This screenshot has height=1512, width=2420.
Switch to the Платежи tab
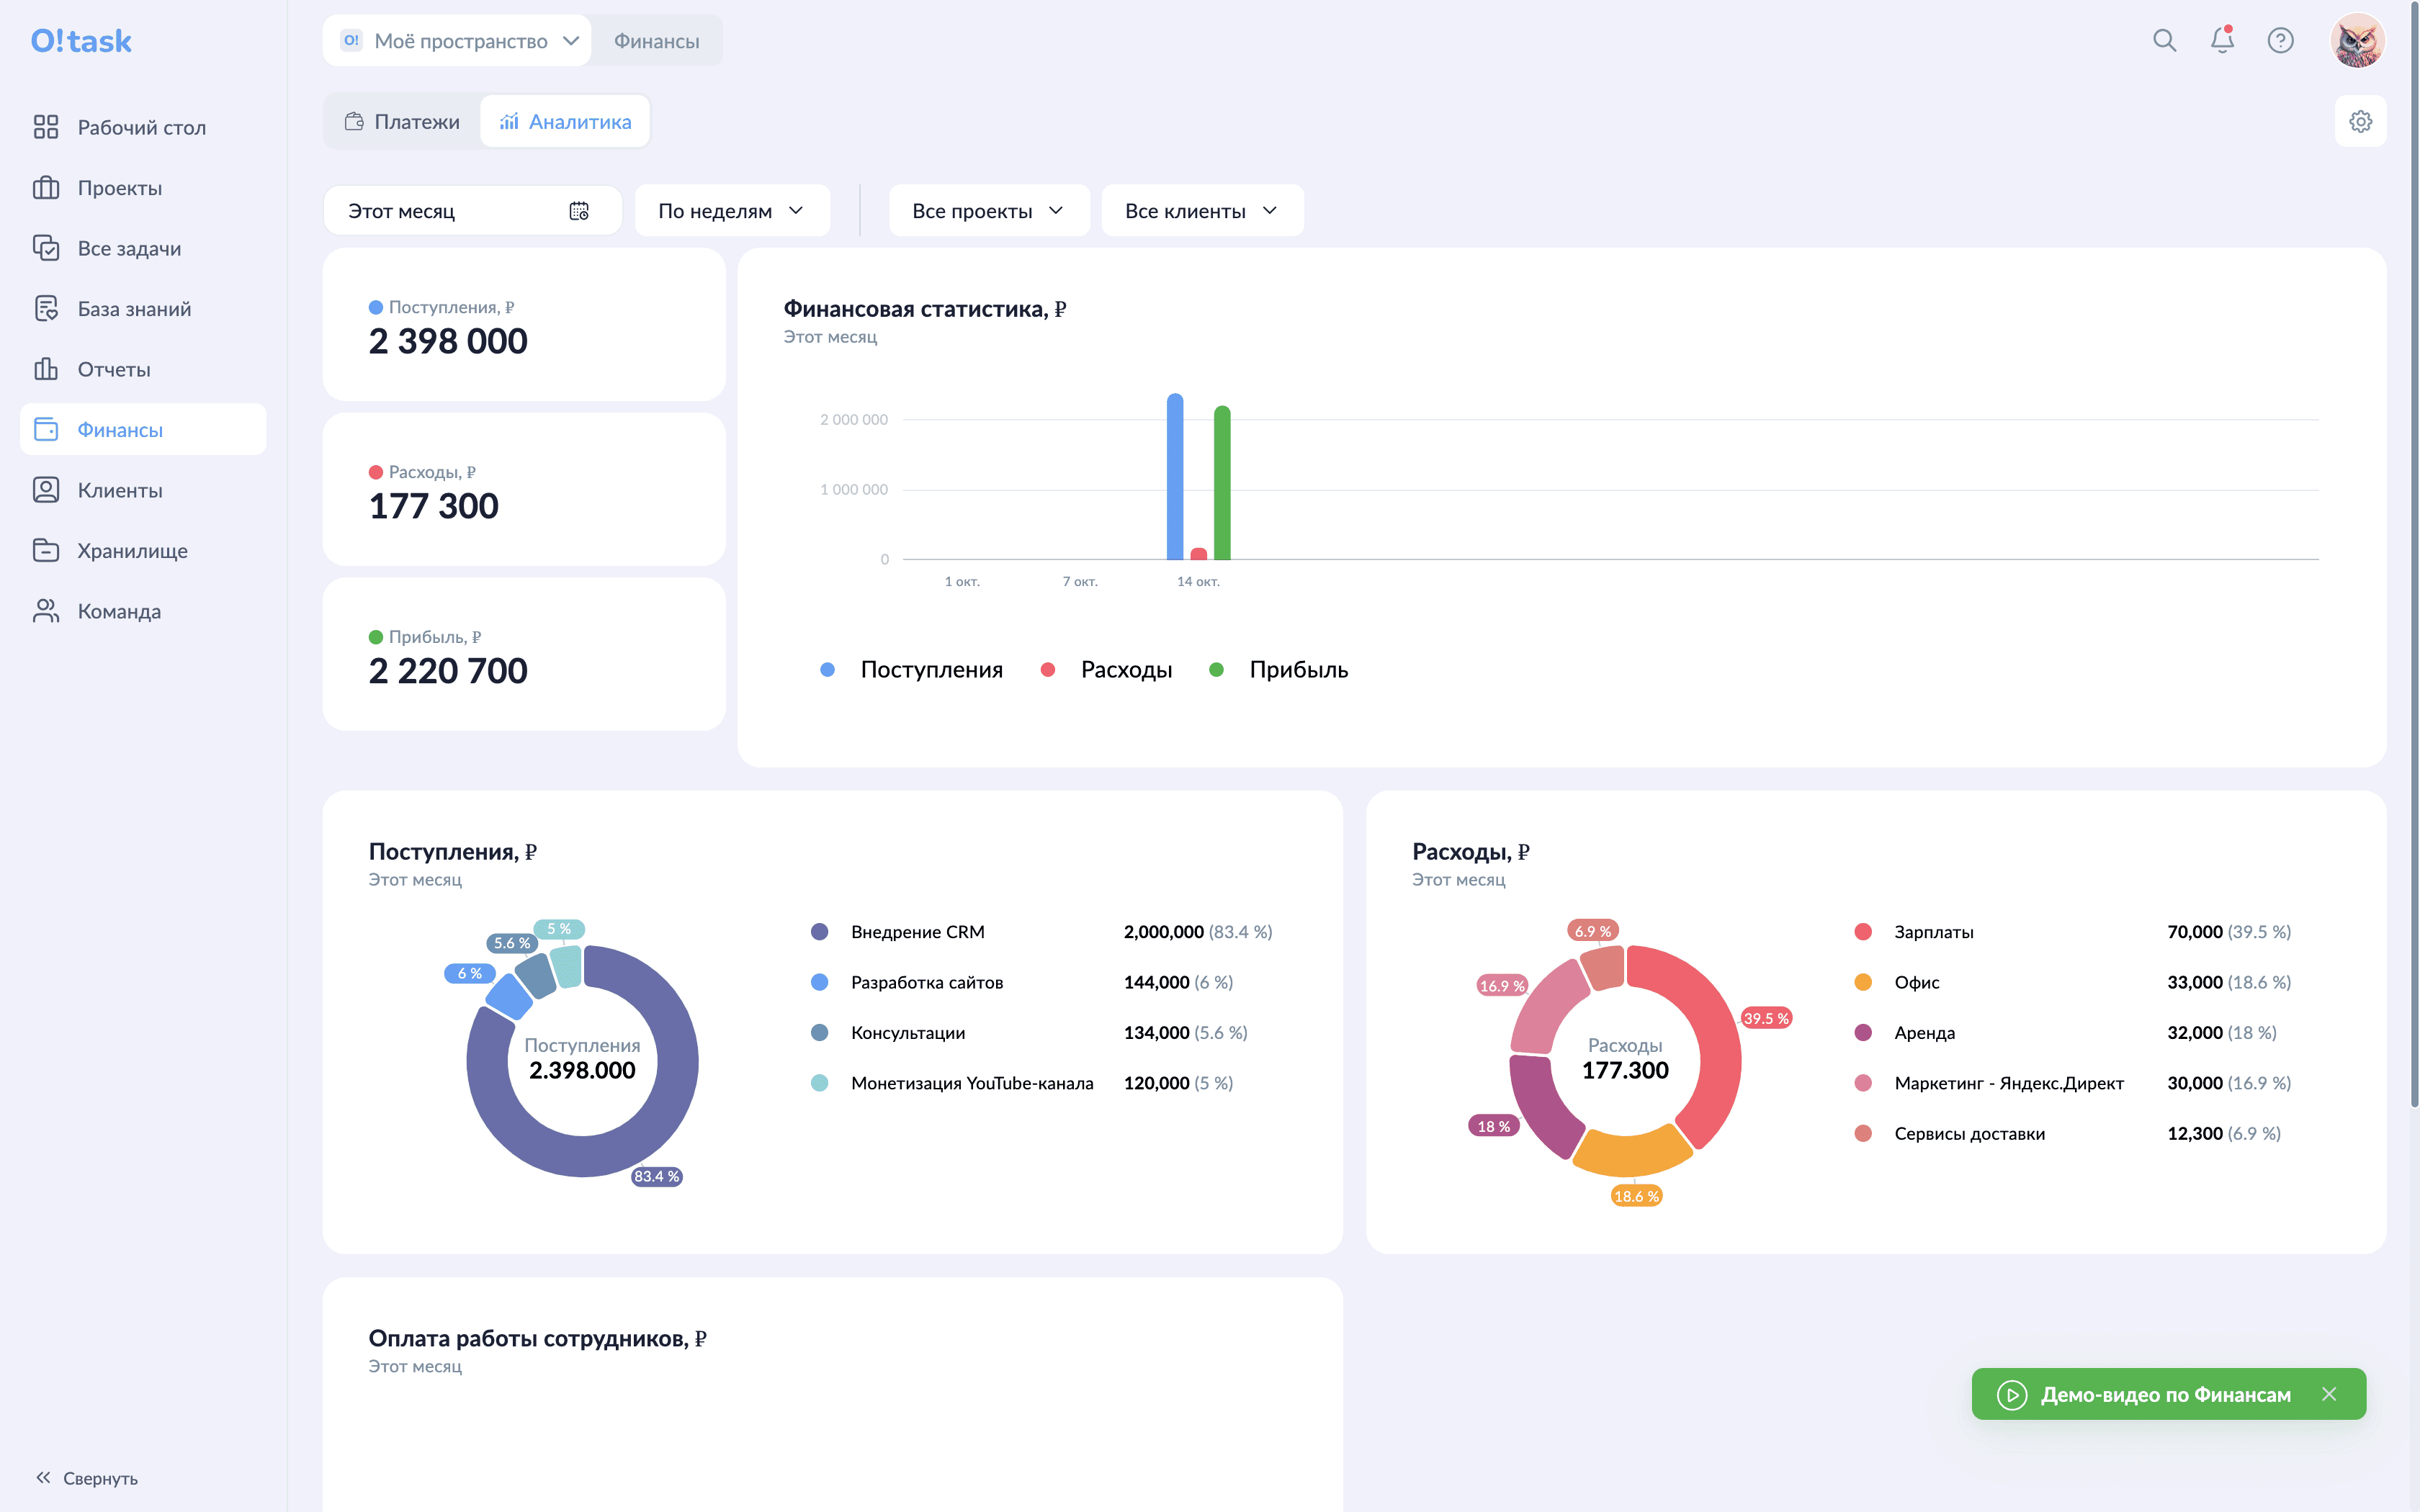point(402,121)
